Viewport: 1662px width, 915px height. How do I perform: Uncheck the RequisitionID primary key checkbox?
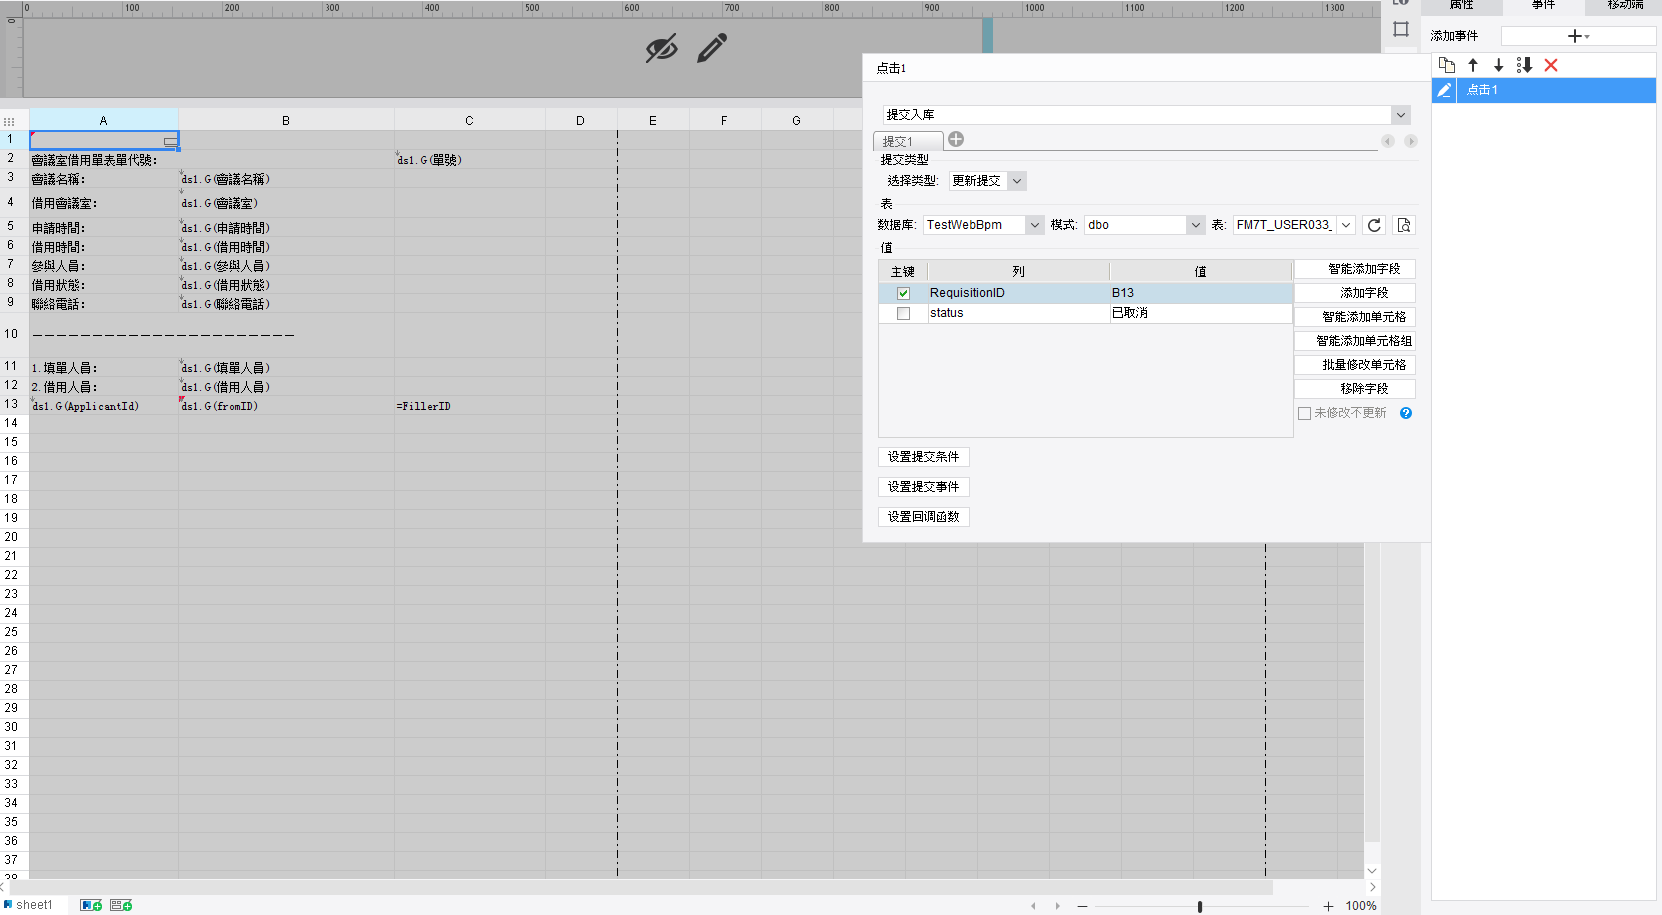click(x=903, y=293)
